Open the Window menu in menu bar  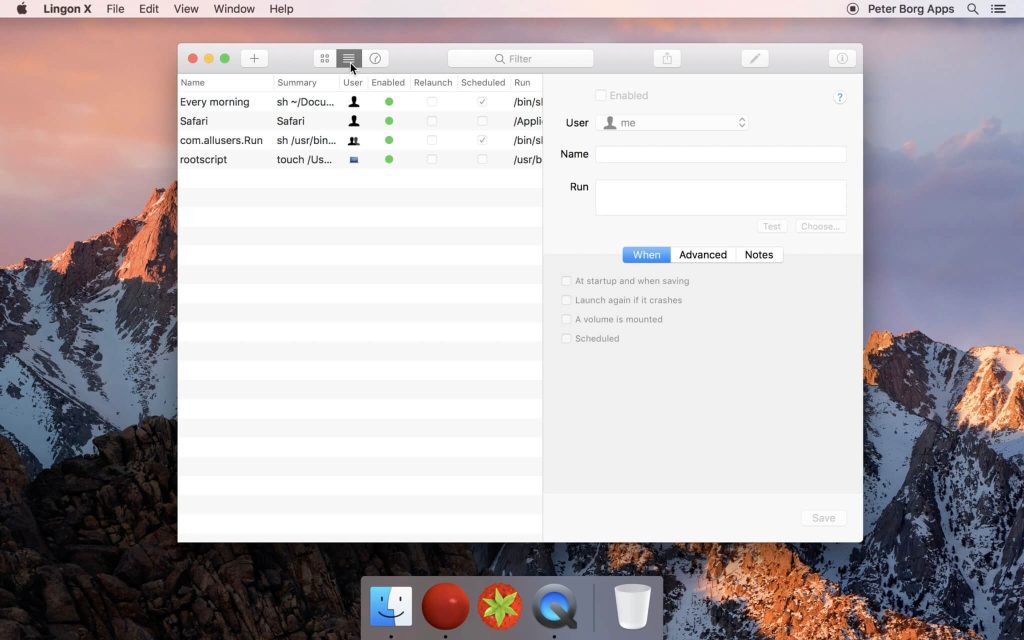[x=234, y=9]
